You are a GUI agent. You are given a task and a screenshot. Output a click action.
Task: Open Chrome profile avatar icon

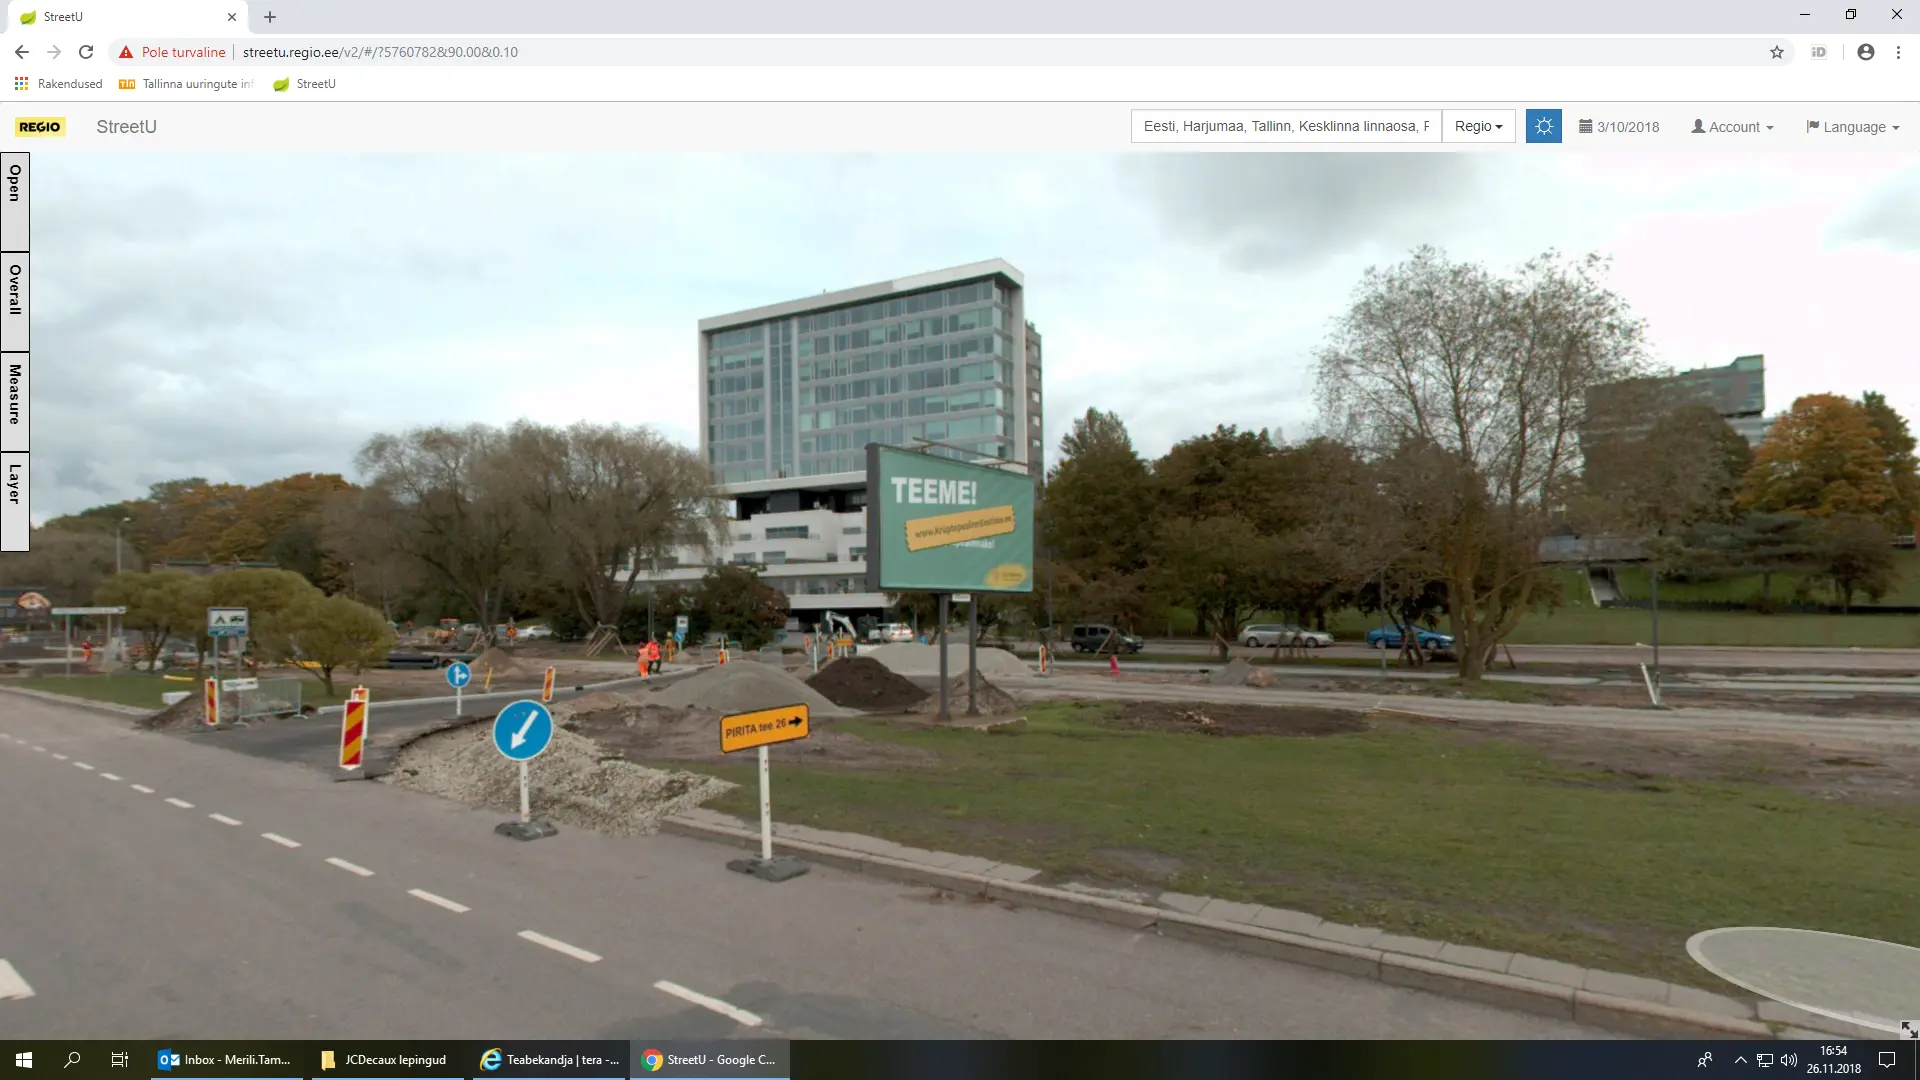click(x=1865, y=52)
